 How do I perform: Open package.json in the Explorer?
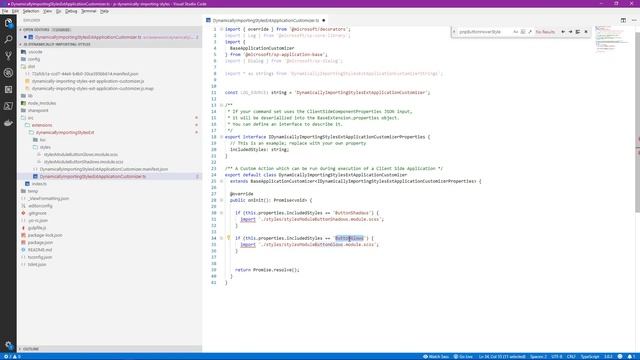pos(40,242)
